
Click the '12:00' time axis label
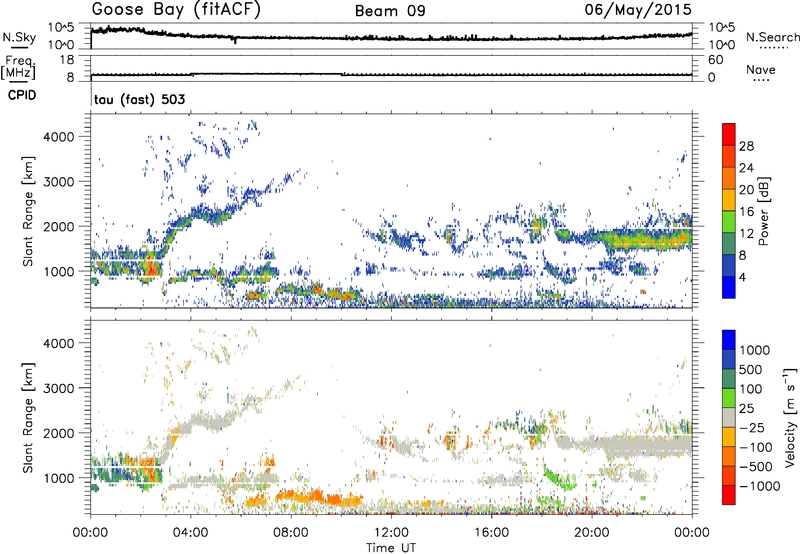[x=391, y=533]
